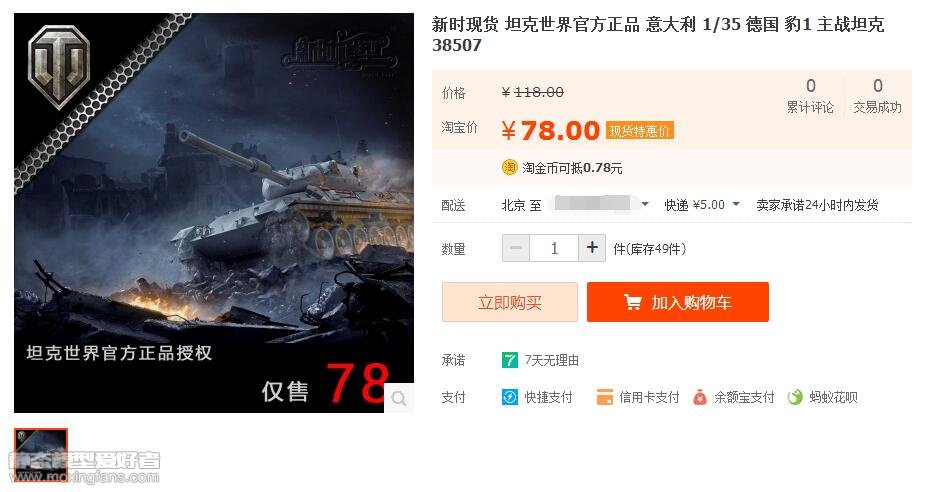This screenshot has width=929, height=492.
Task: Click the large tank product image
Action: point(214,213)
